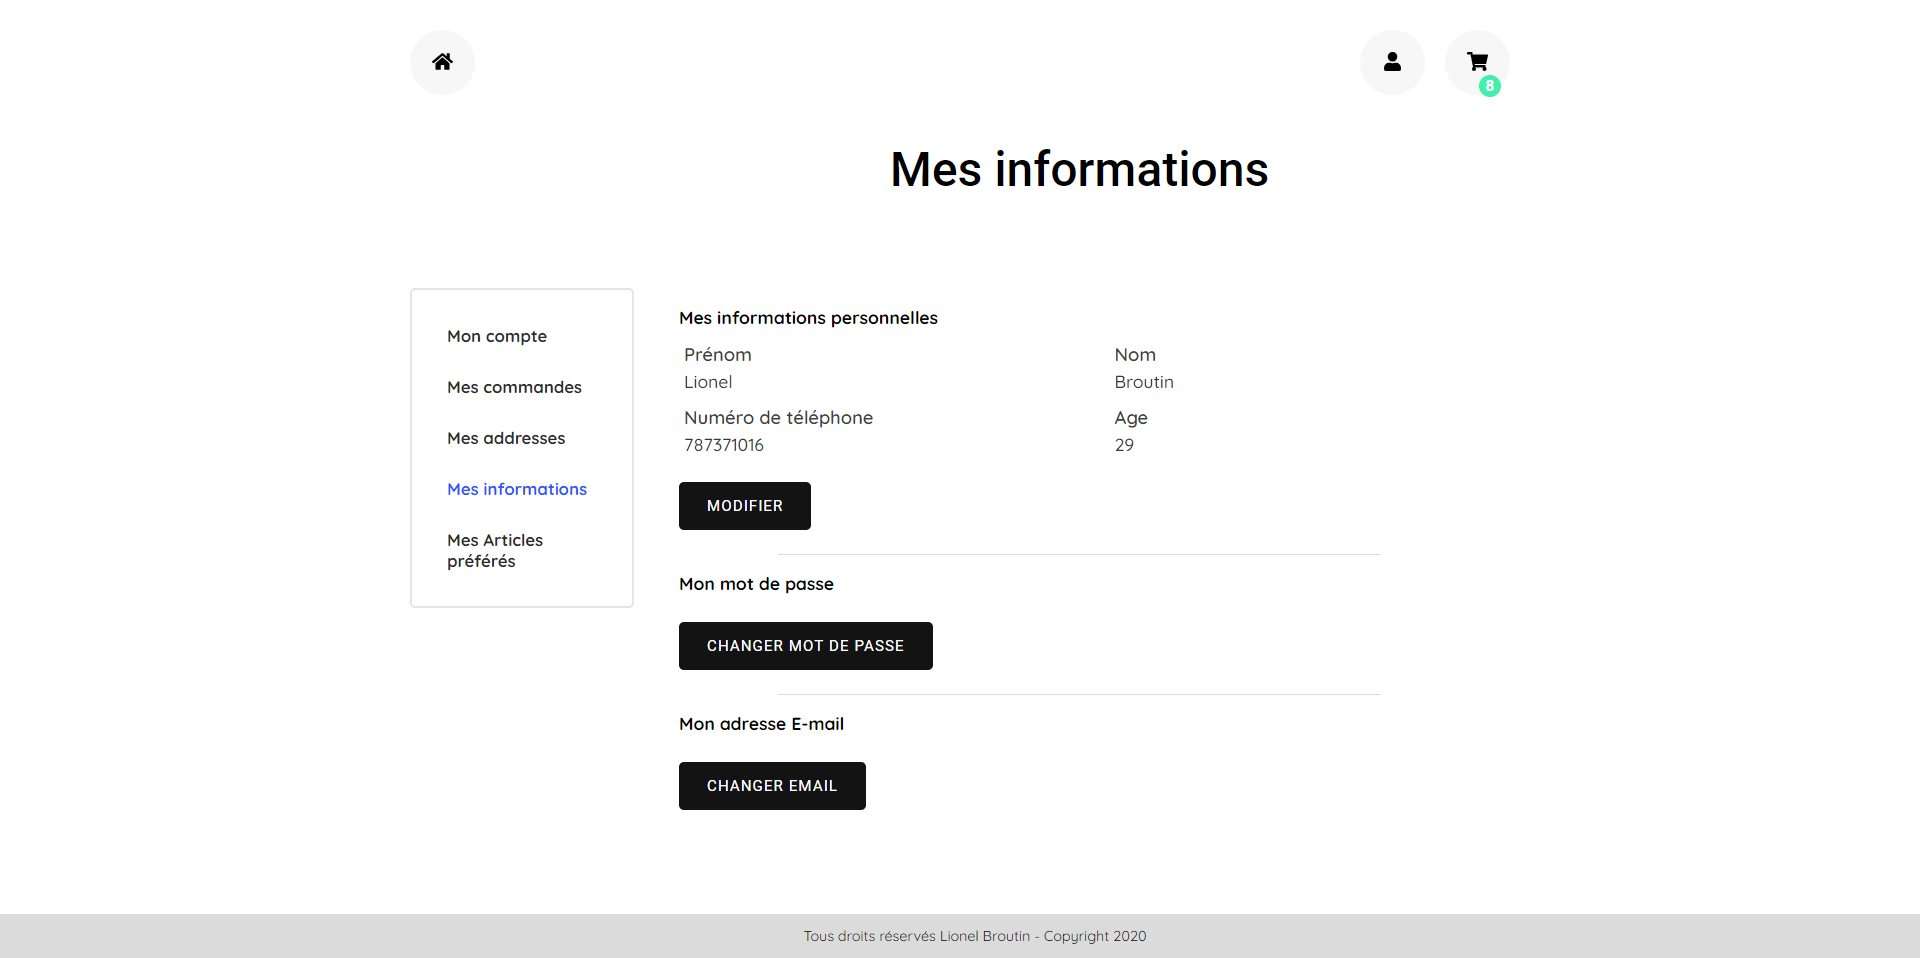Go to Mon compte in sidebar

coord(497,336)
